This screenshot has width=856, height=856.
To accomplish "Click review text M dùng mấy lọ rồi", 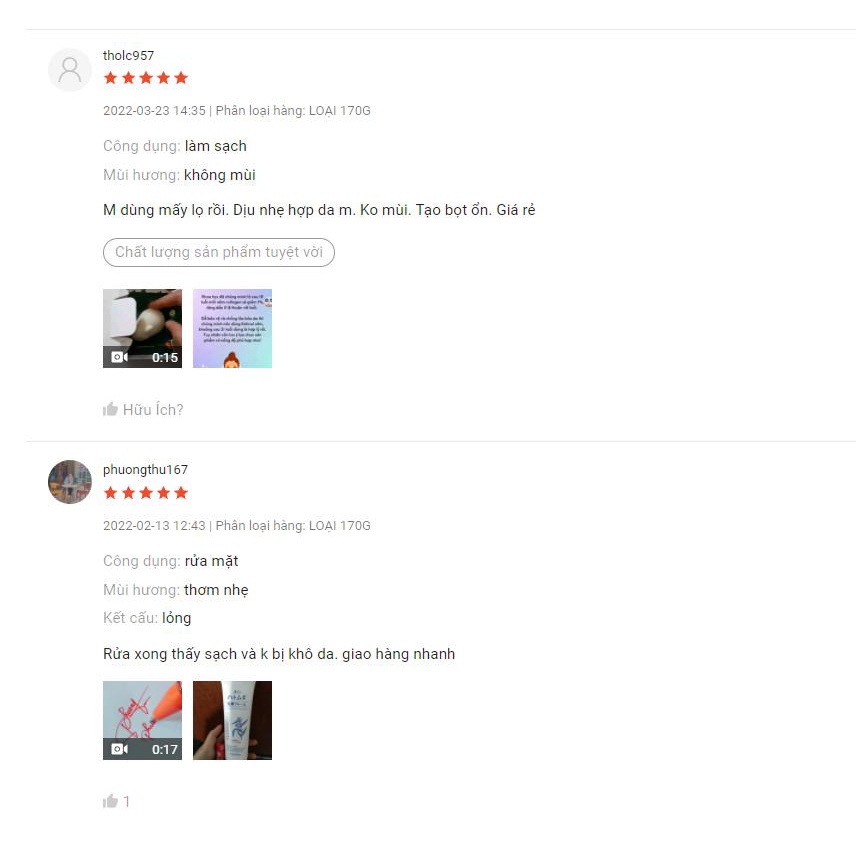I will tap(165, 210).
